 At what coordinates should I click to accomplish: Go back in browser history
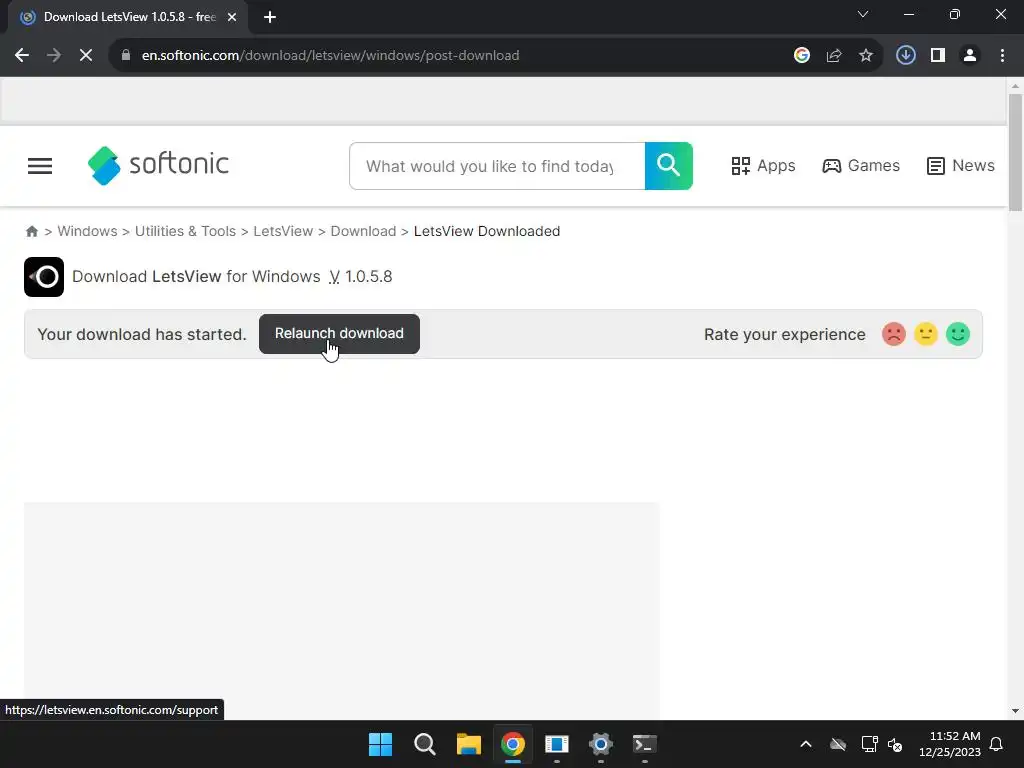click(22, 56)
